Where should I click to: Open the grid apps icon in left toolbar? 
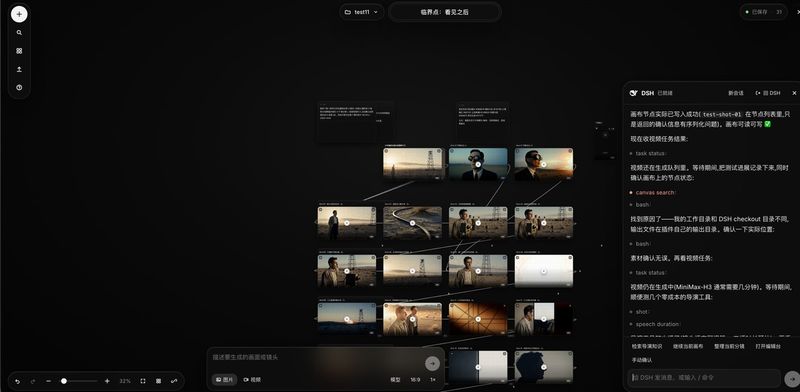[19, 51]
